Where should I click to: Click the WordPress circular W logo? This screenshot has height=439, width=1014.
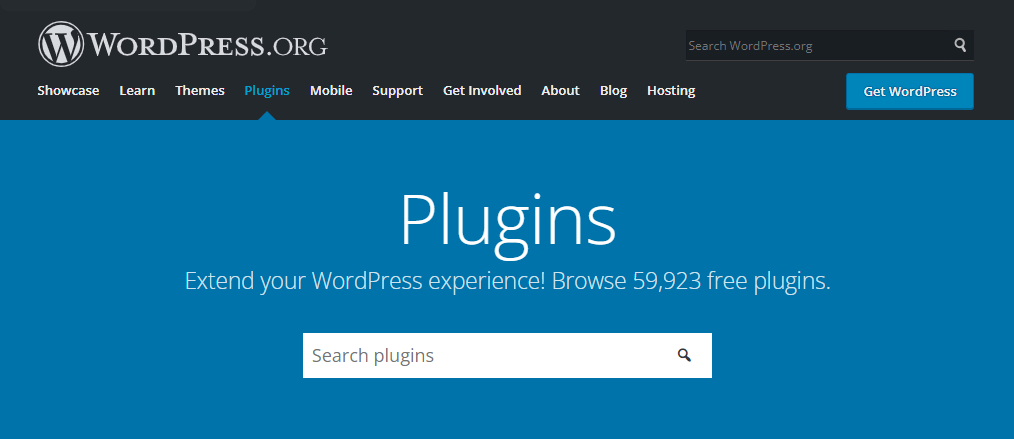pyautogui.click(x=61, y=45)
